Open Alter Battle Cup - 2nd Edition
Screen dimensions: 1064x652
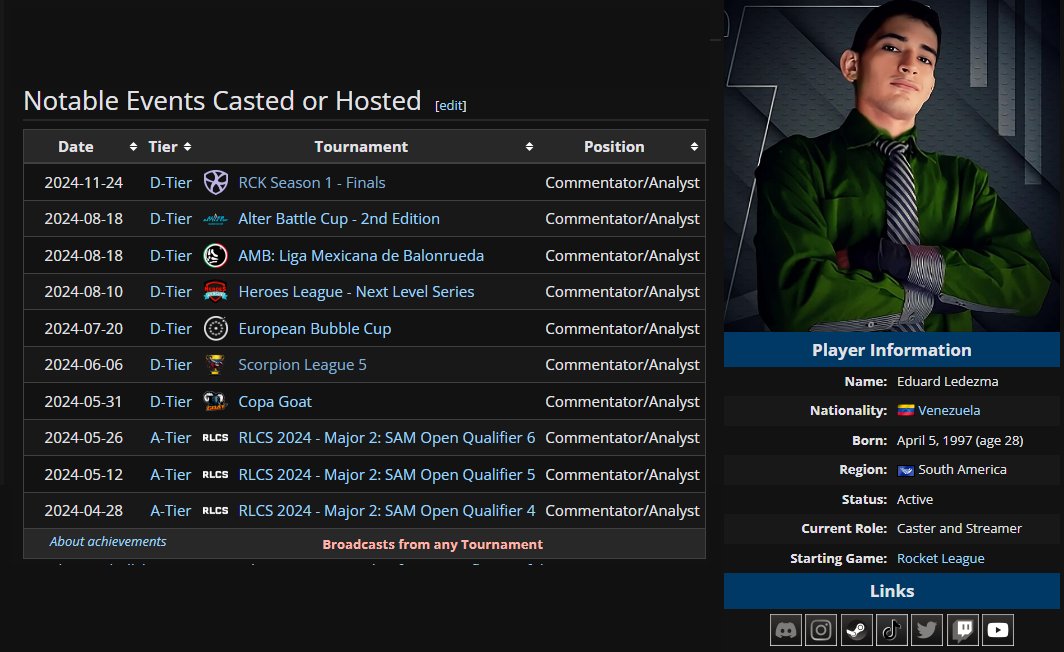(339, 219)
